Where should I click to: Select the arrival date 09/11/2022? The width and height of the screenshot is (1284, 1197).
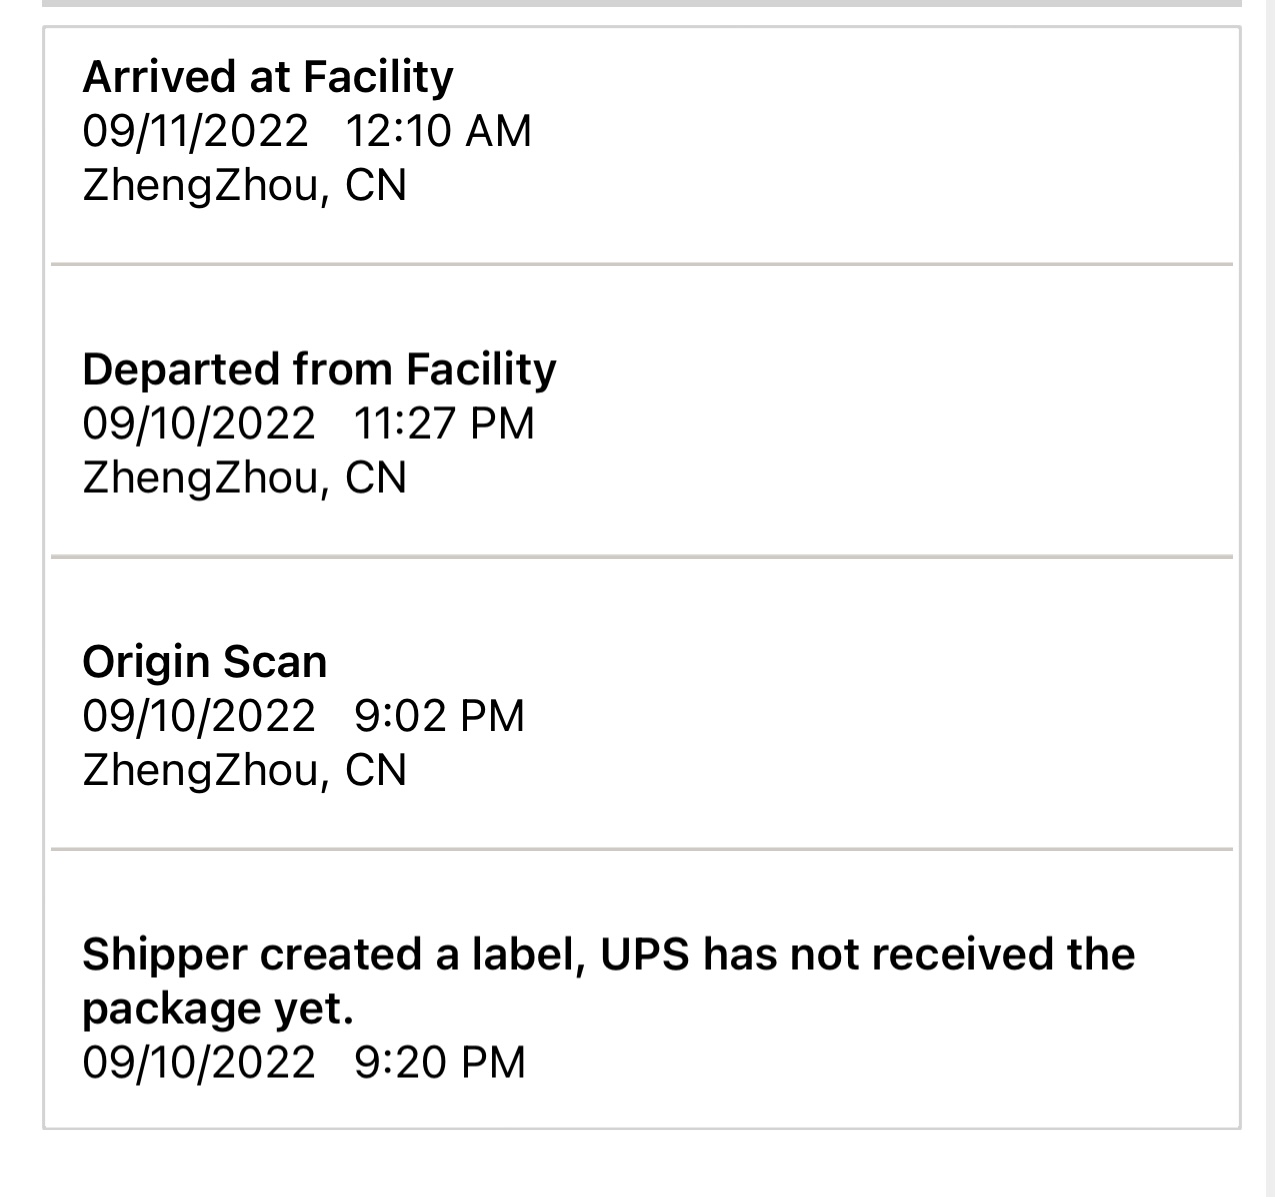[x=196, y=131]
